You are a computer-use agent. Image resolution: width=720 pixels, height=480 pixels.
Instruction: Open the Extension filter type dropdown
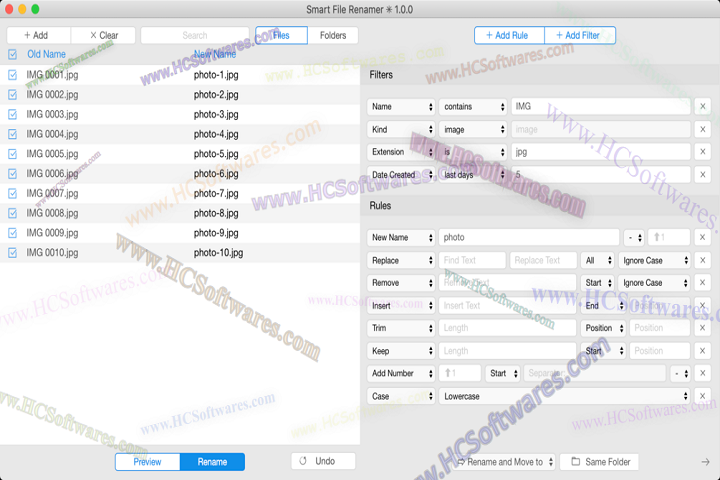click(x=401, y=152)
